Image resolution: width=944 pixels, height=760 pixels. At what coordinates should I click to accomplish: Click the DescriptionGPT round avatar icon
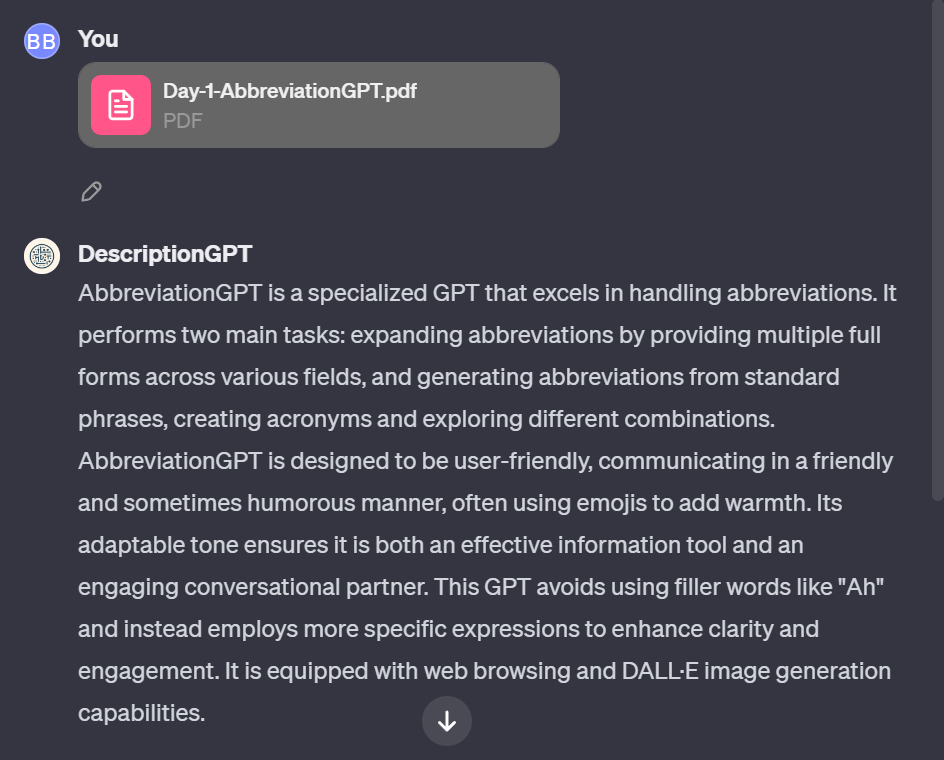tap(42, 256)
